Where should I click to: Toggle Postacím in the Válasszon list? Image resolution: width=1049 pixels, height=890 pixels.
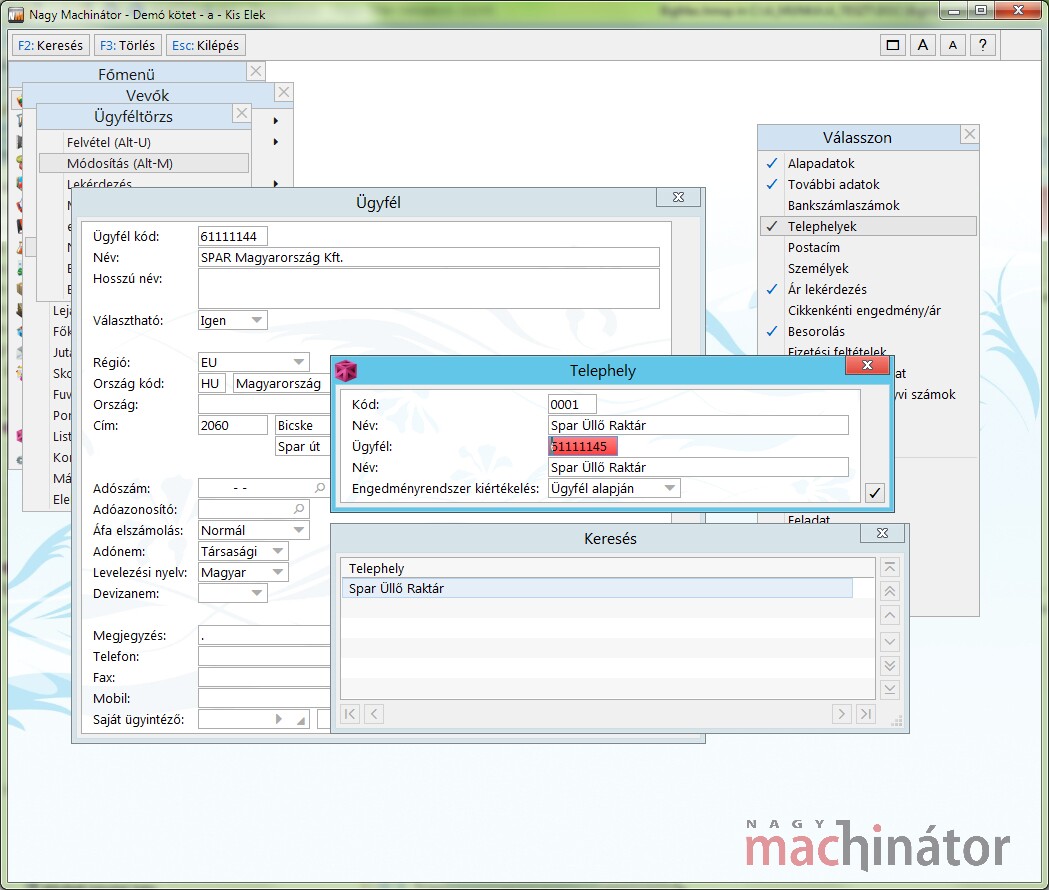click(868, 248)
